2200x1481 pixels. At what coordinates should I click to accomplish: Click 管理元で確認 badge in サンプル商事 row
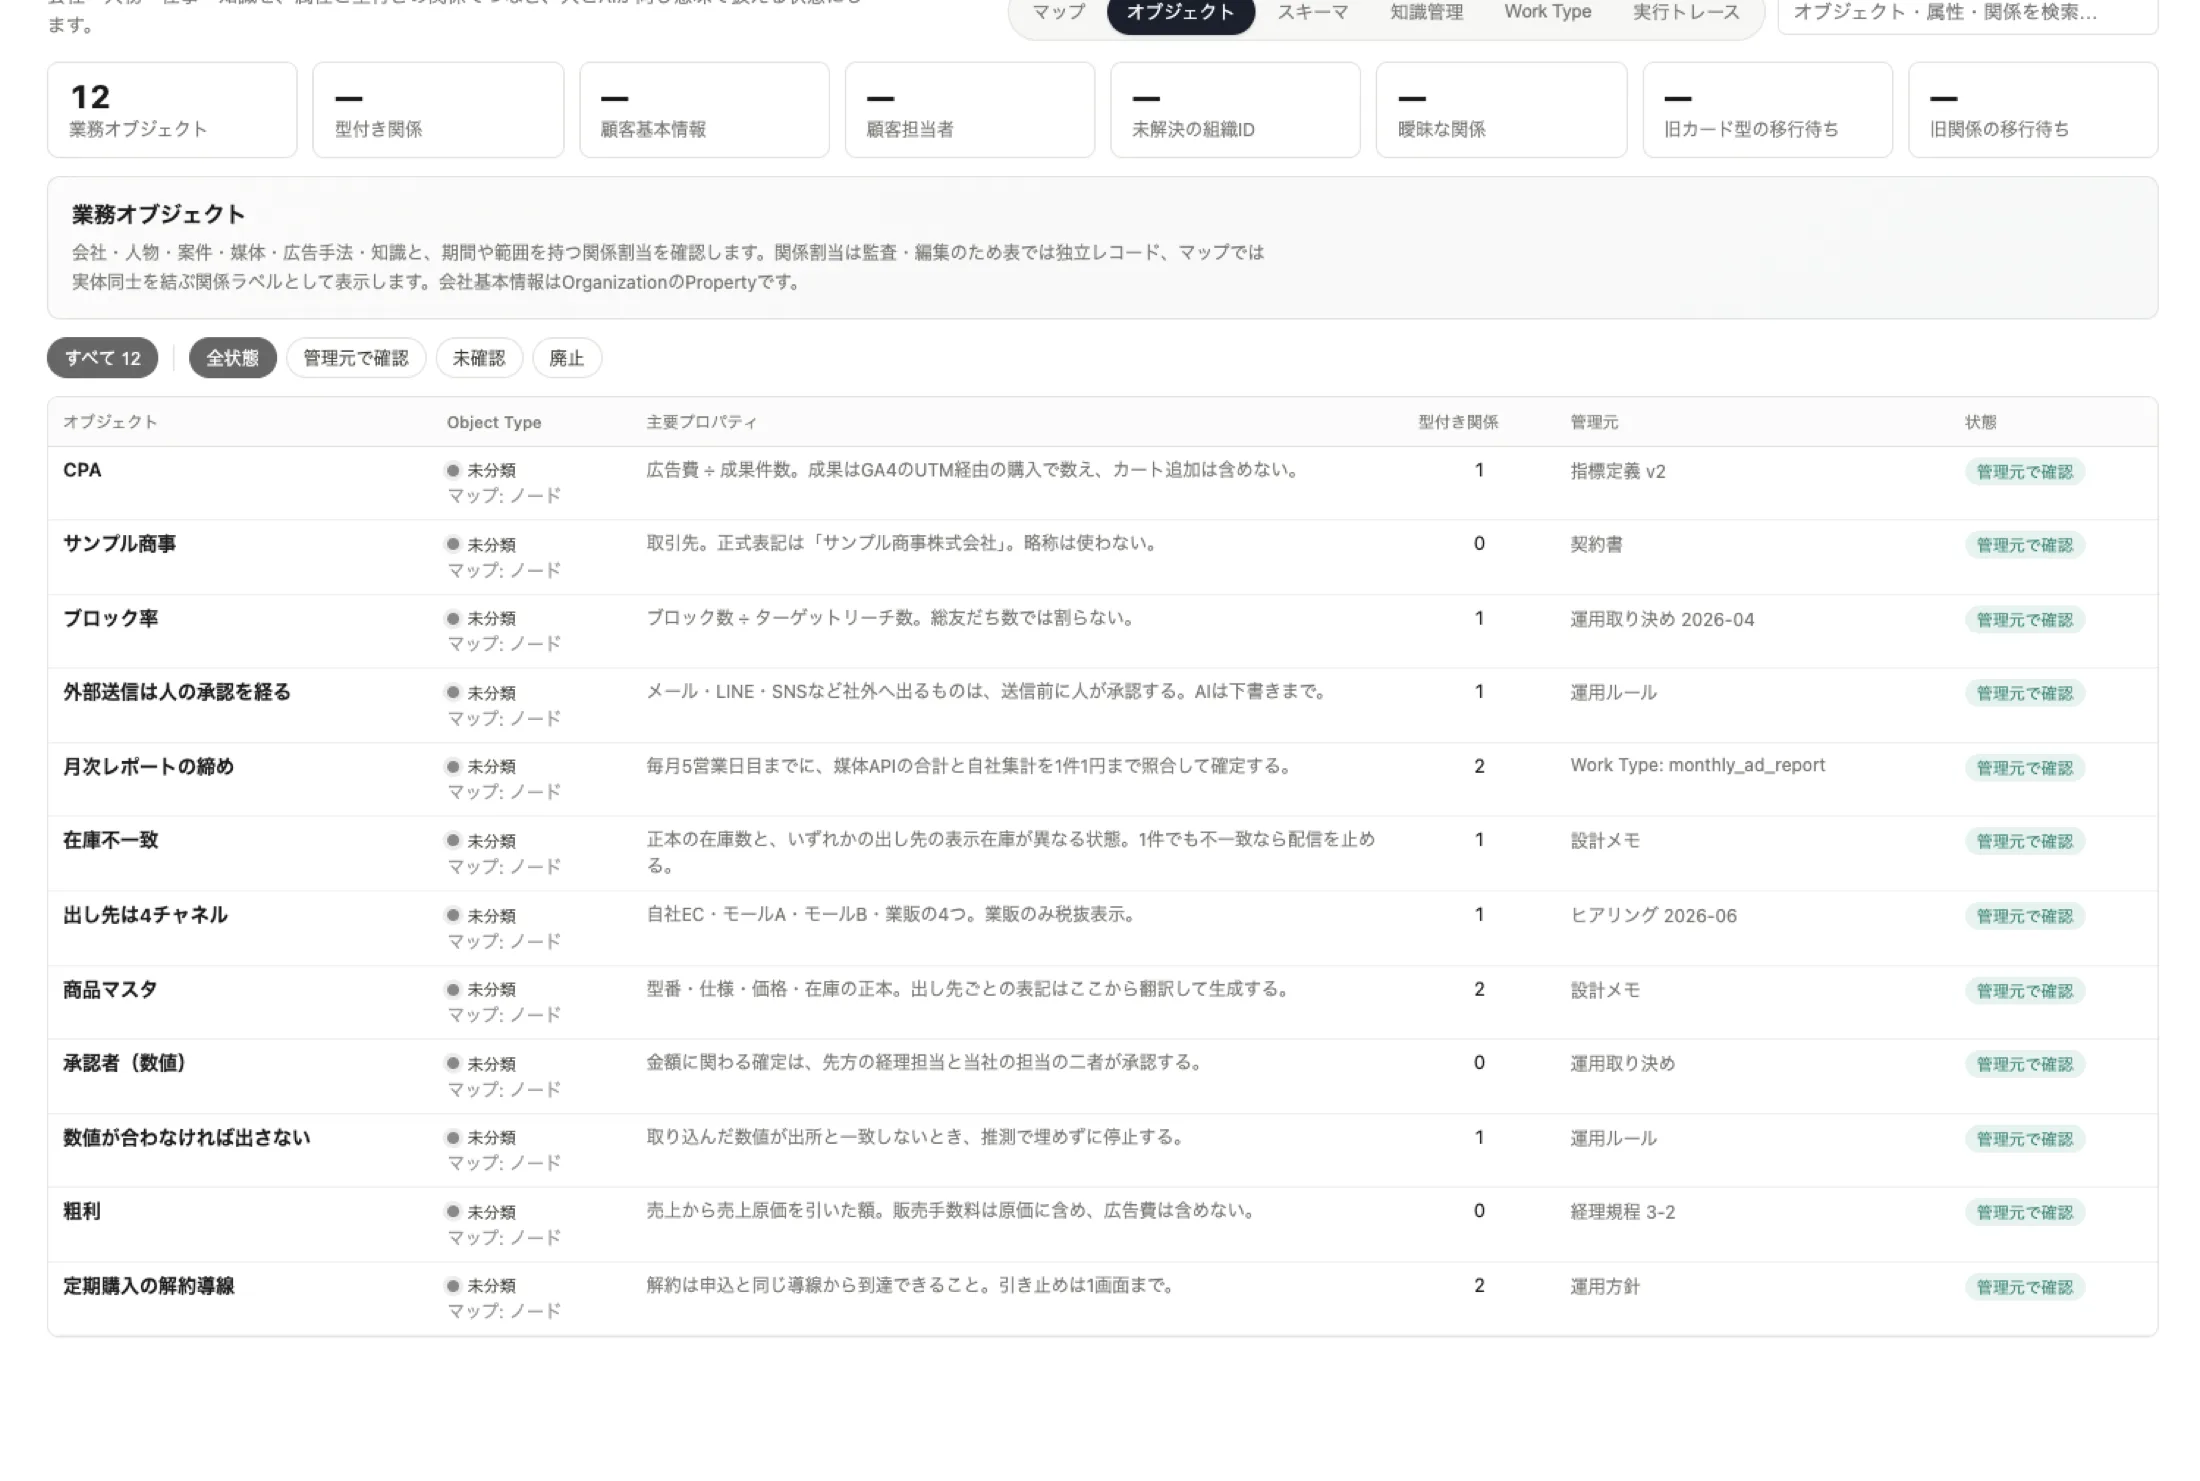pyautogui.click(x=2025, y=545)
